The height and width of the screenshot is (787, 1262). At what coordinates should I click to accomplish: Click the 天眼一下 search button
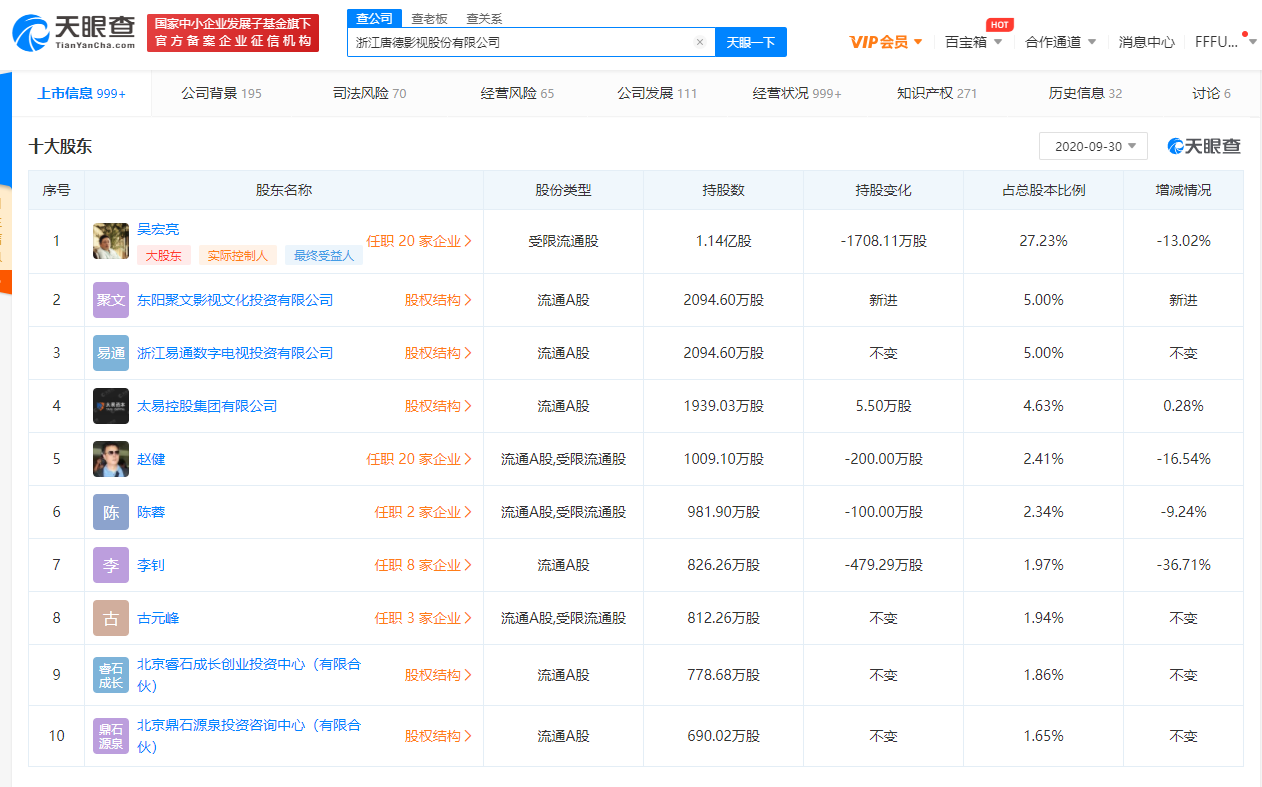[x=751, y=42]
